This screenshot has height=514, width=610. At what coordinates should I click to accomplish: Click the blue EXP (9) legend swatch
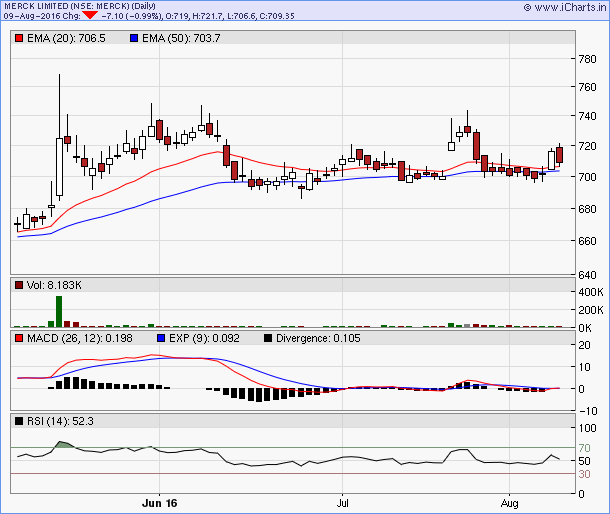161,338
